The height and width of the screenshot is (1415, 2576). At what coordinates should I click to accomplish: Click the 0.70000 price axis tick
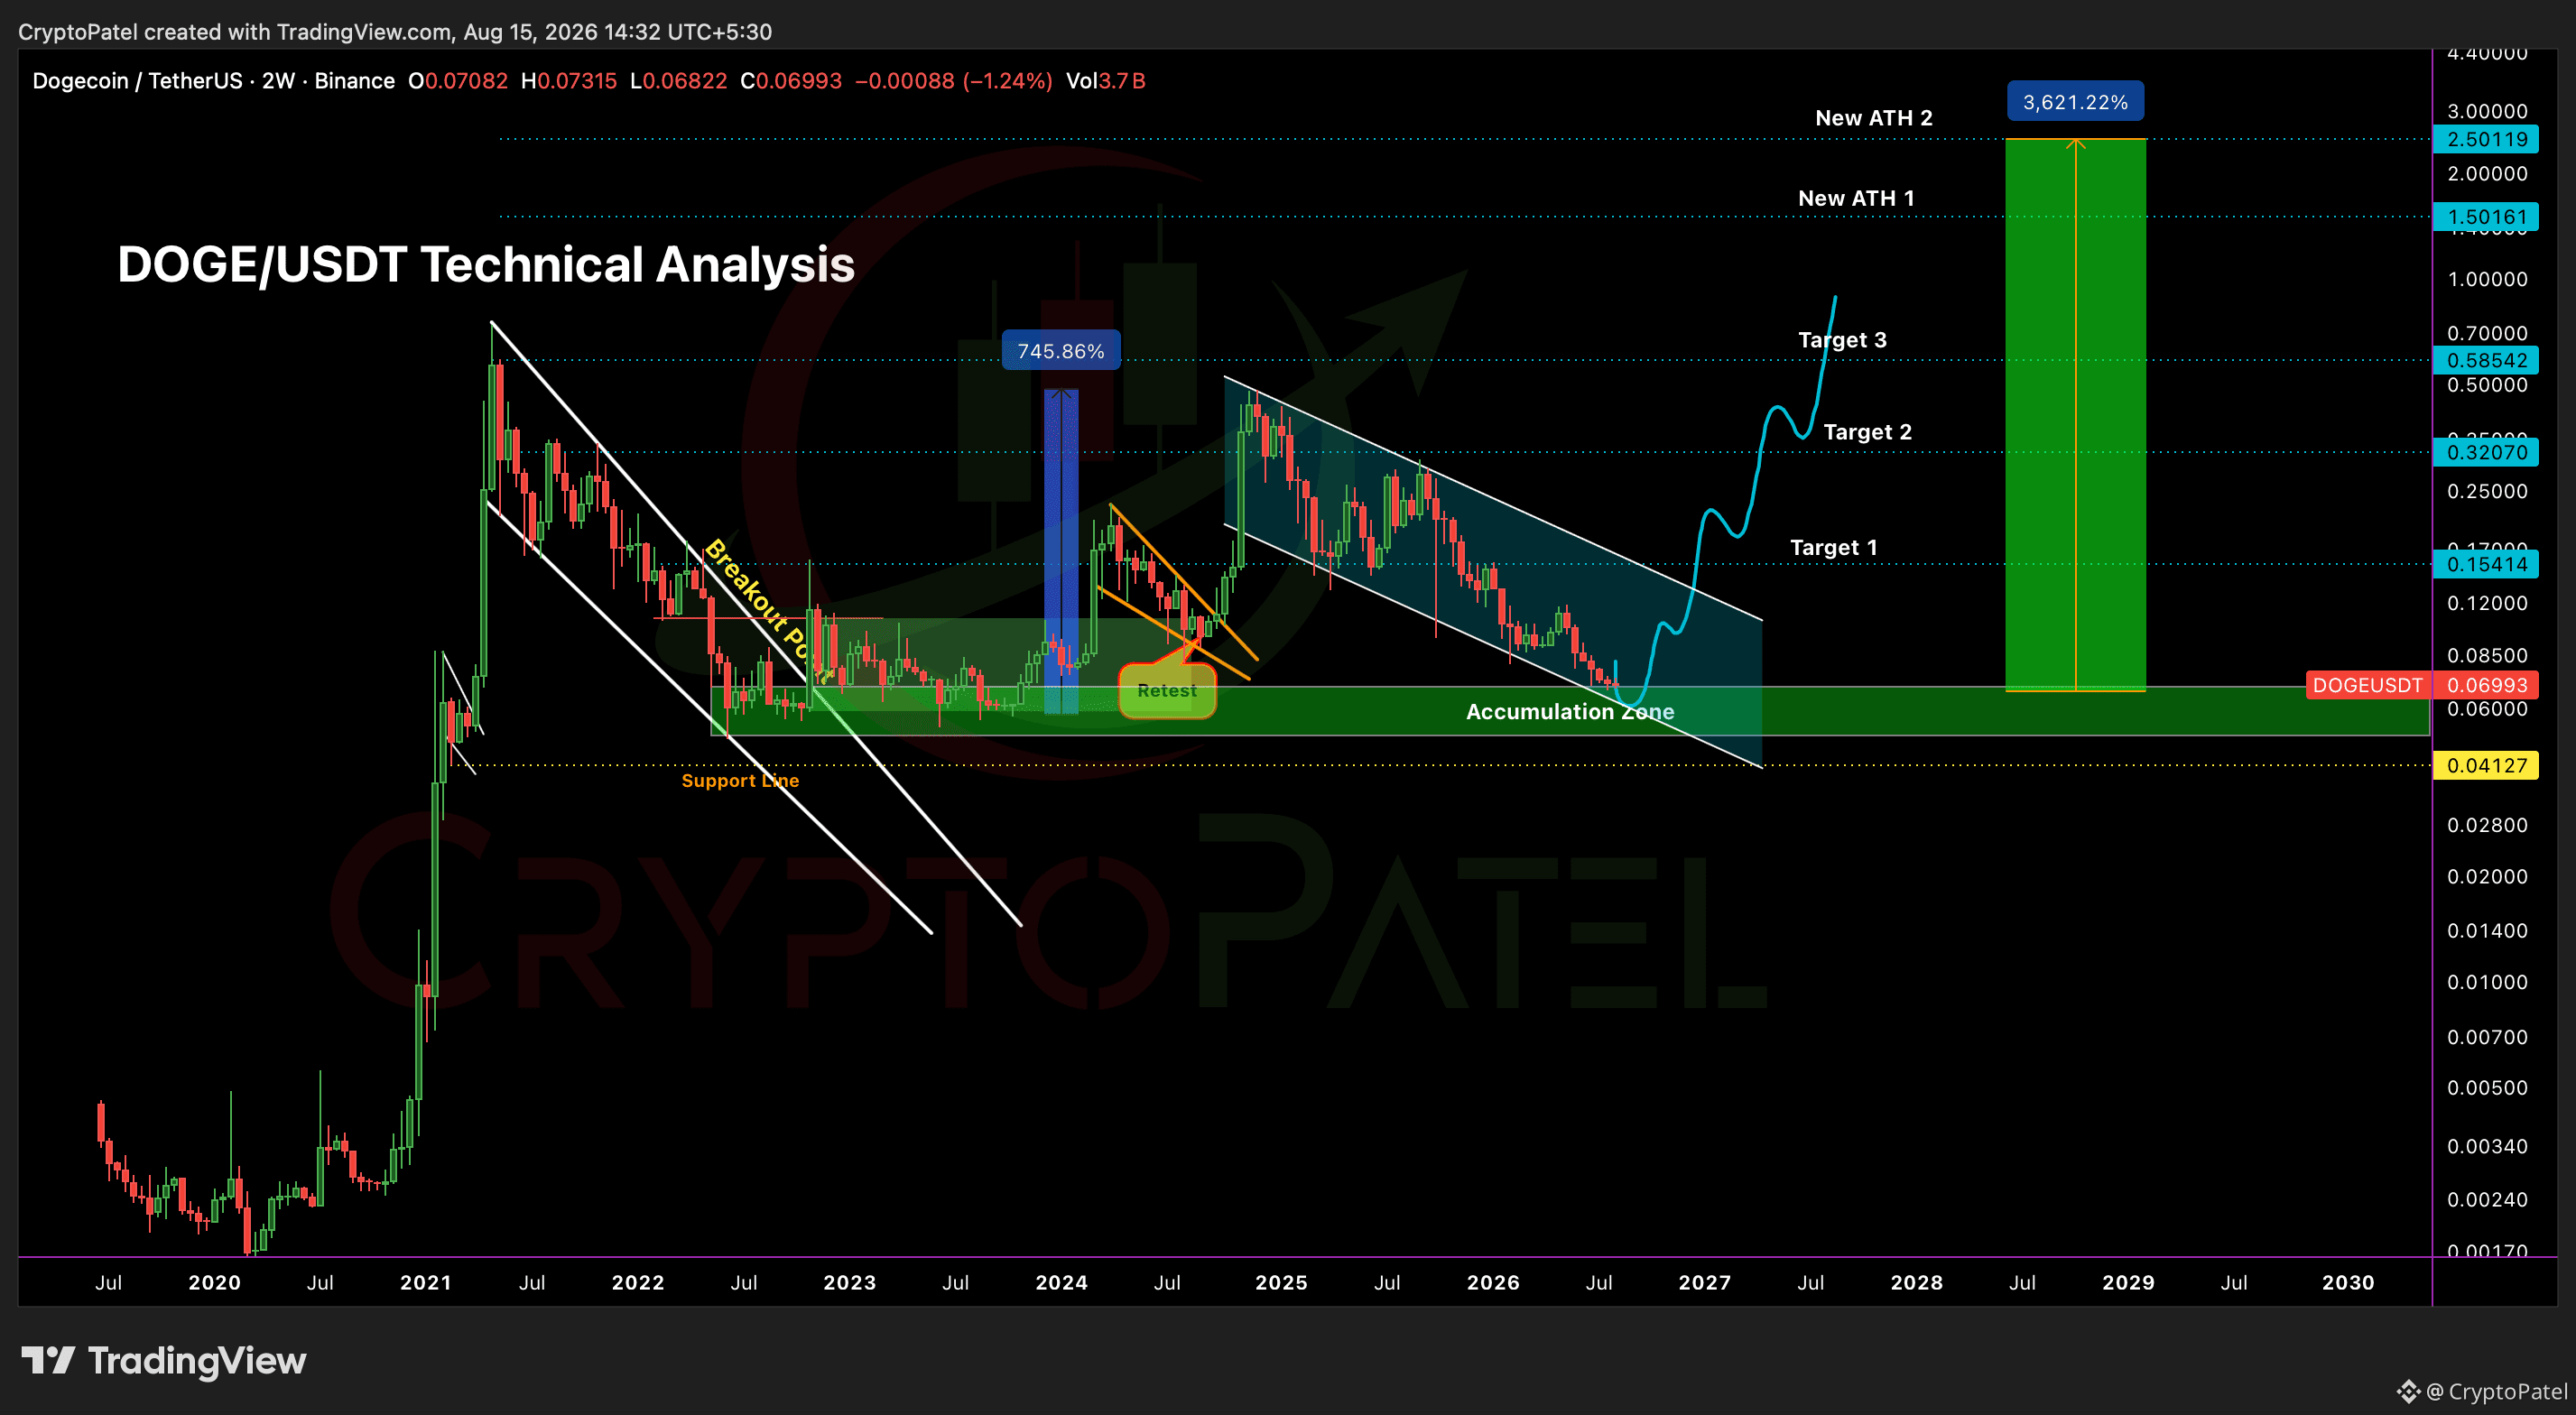(x=2487, y=333)
